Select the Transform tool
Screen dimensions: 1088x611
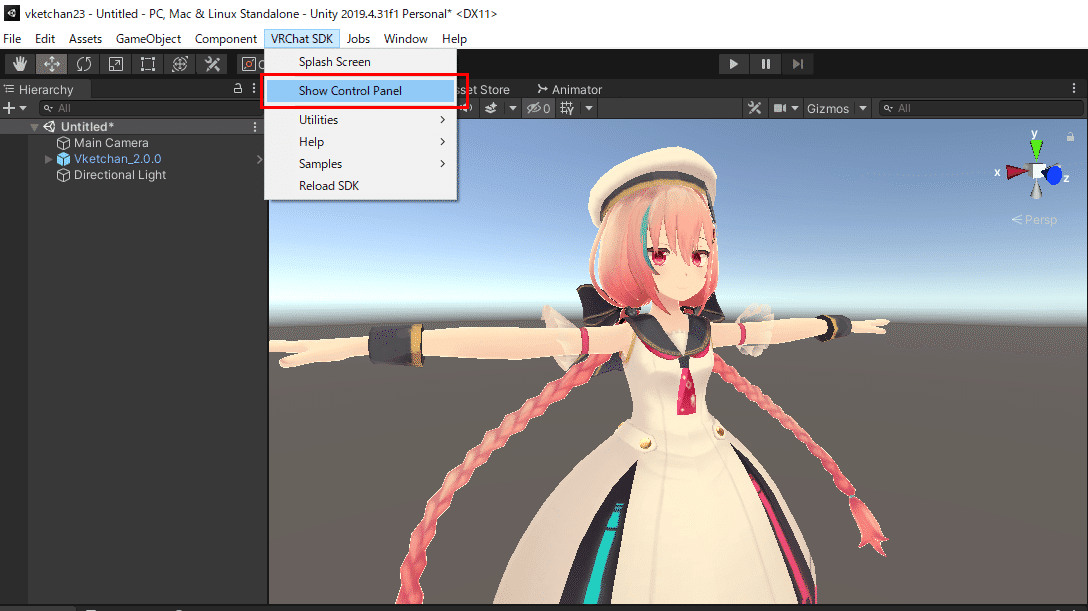click(180, 63)
